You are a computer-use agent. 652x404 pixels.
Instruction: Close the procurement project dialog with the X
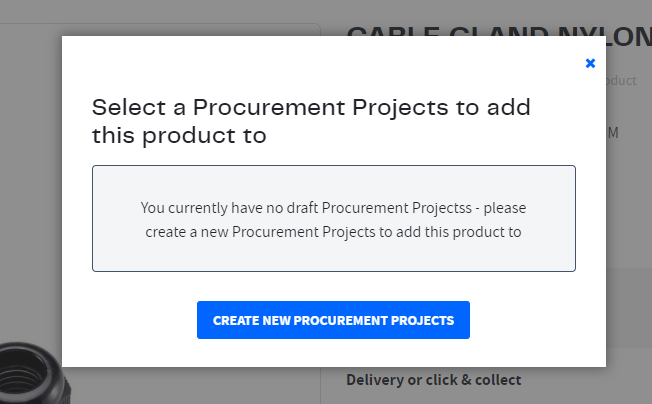pyautogui.click(x=590, y=63)
